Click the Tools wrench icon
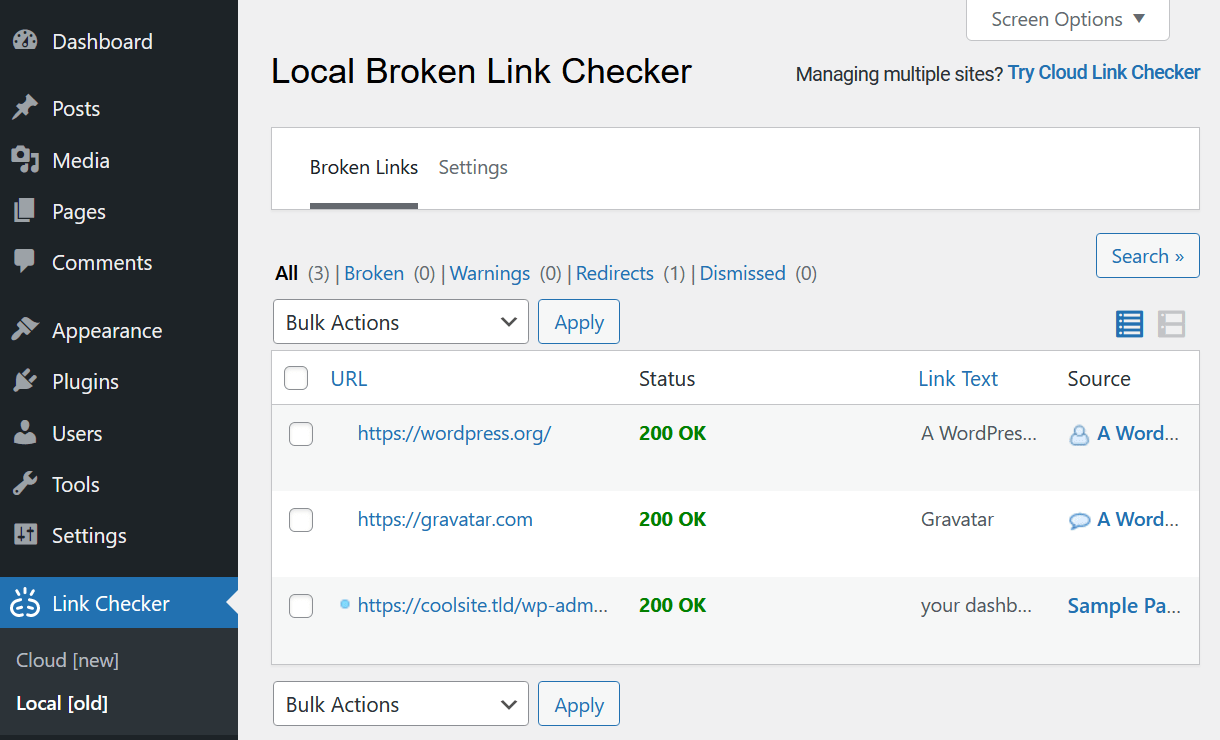 pyautogui.click(x=25, y=484)
